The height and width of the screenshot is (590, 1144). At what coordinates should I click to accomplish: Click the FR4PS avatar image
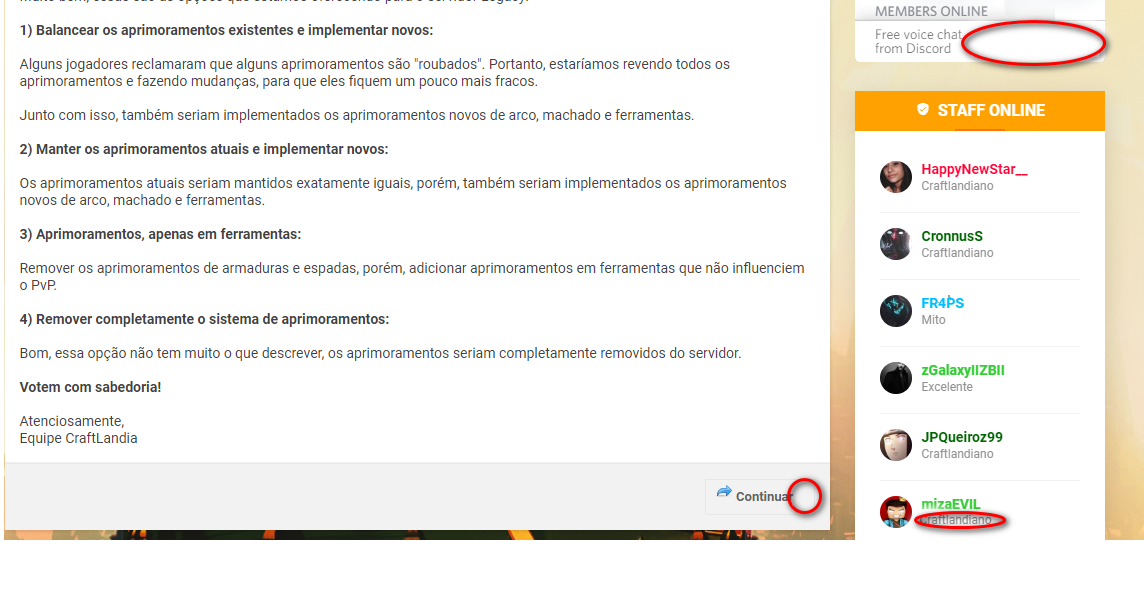tap(895, 311)
